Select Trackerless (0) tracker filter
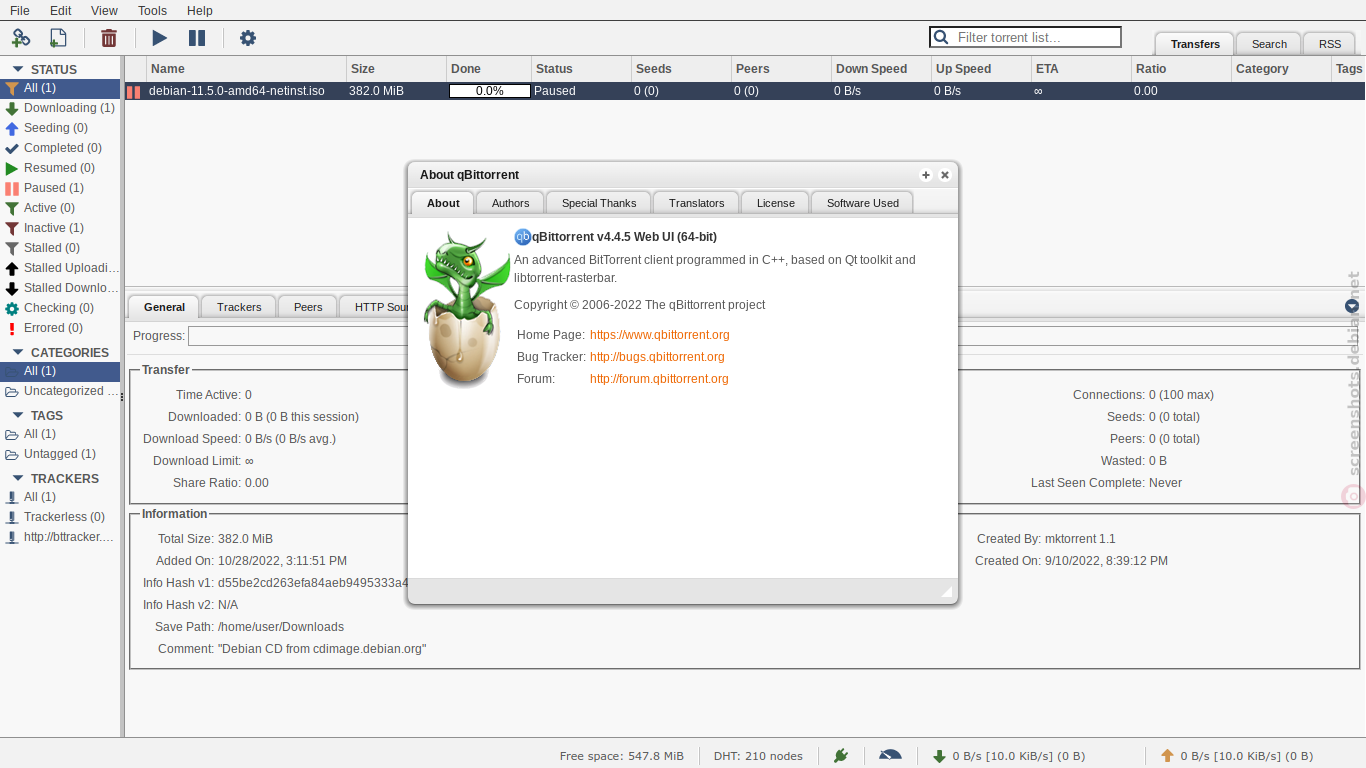The height and width of the screenshot is (768, 1366). pos(60,517)
